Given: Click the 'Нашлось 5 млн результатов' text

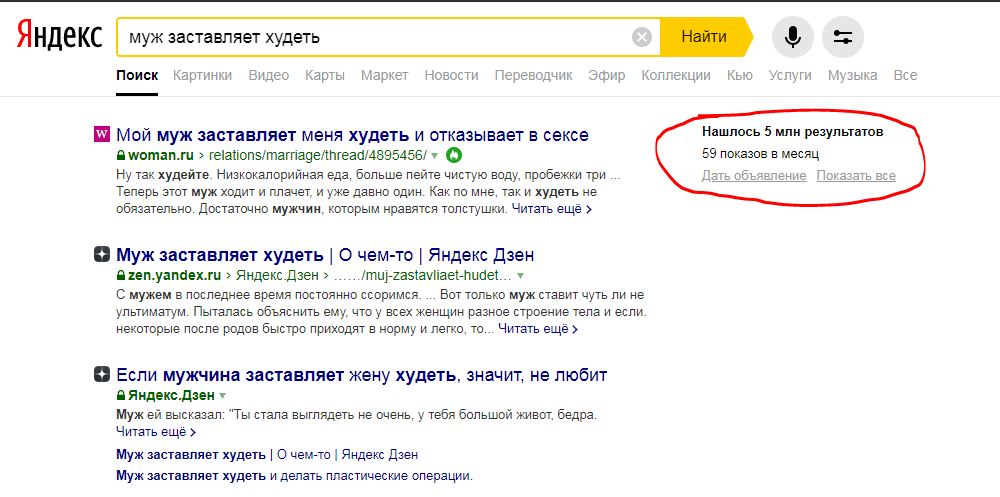Looking at the screenshot, I should pyautogui.click(x=793, y=132).
